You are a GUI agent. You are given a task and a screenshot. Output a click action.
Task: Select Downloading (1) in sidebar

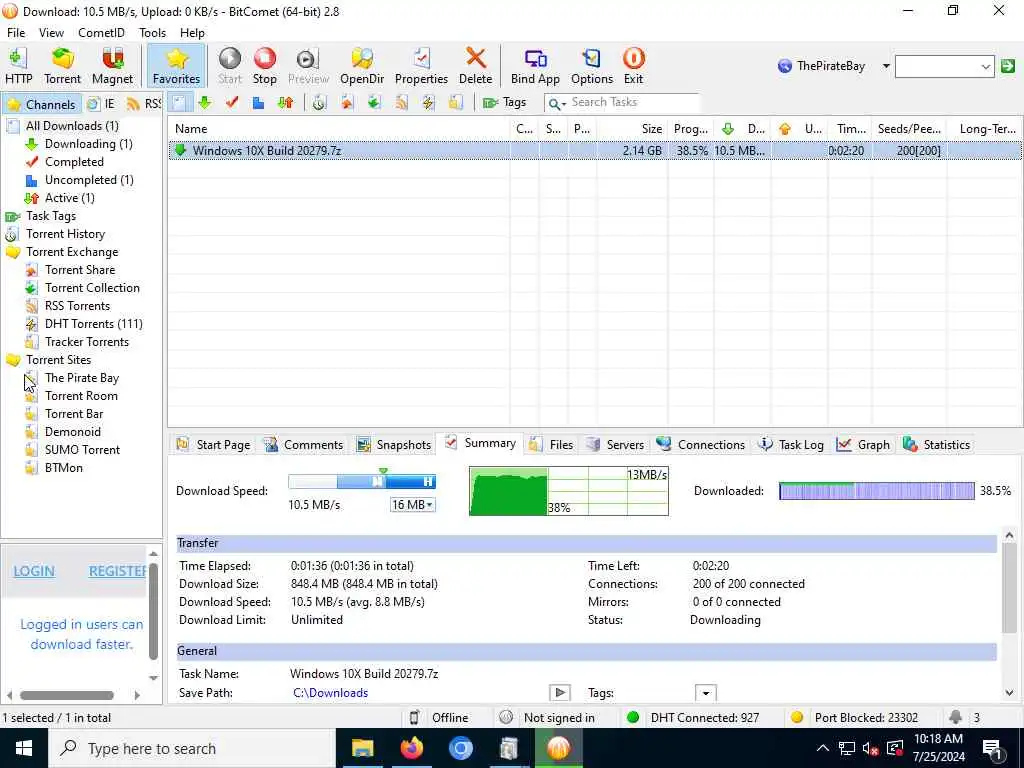[88, 144]
